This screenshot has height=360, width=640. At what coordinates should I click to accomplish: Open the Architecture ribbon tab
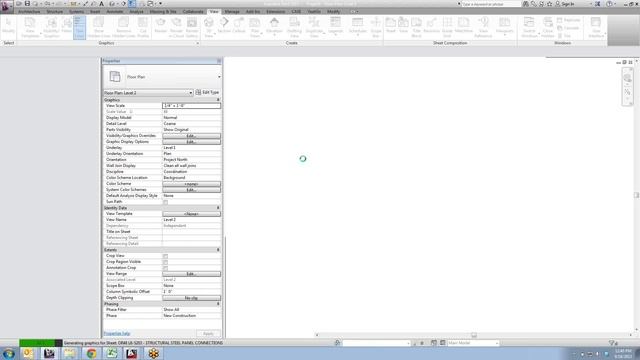coord(29,11)
